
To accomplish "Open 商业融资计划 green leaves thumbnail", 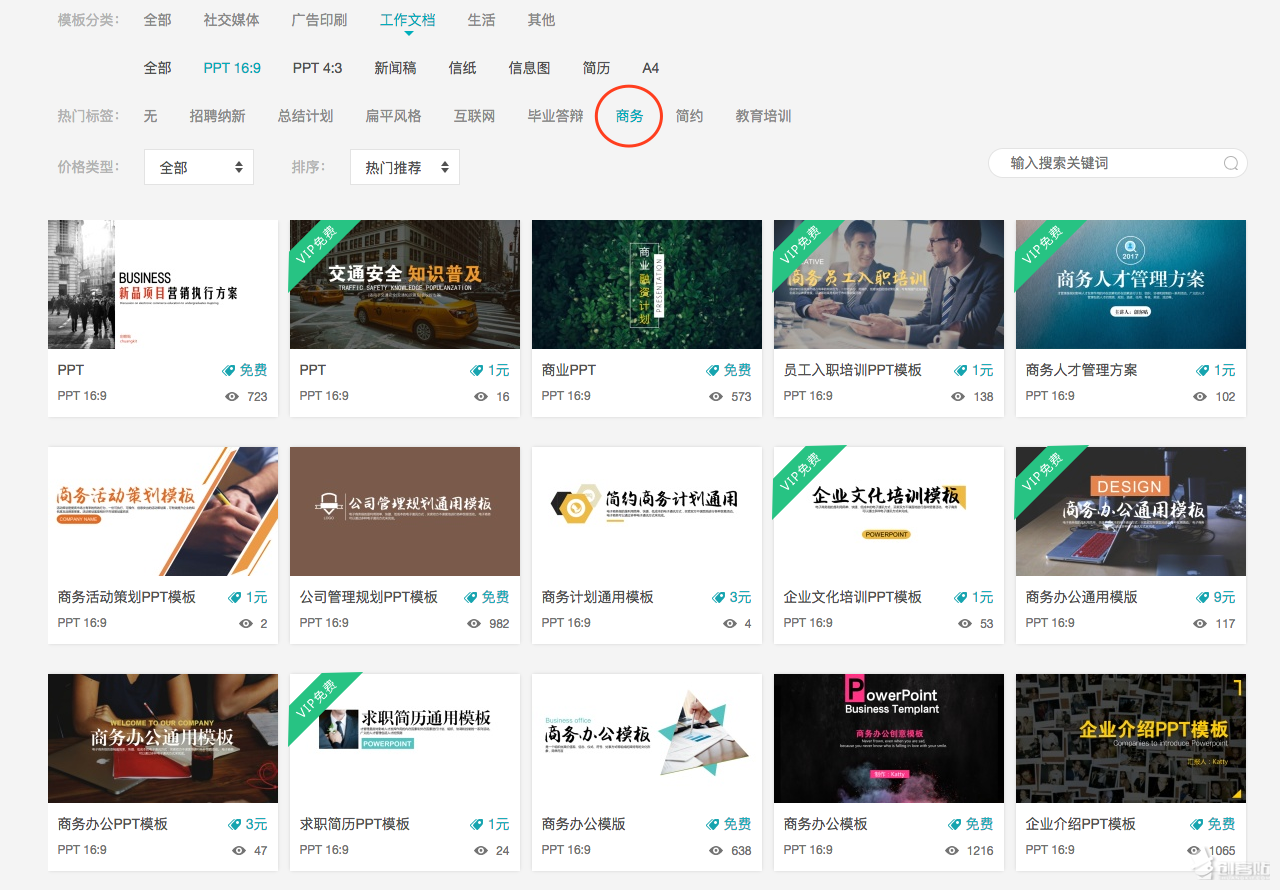I will 647,284.
